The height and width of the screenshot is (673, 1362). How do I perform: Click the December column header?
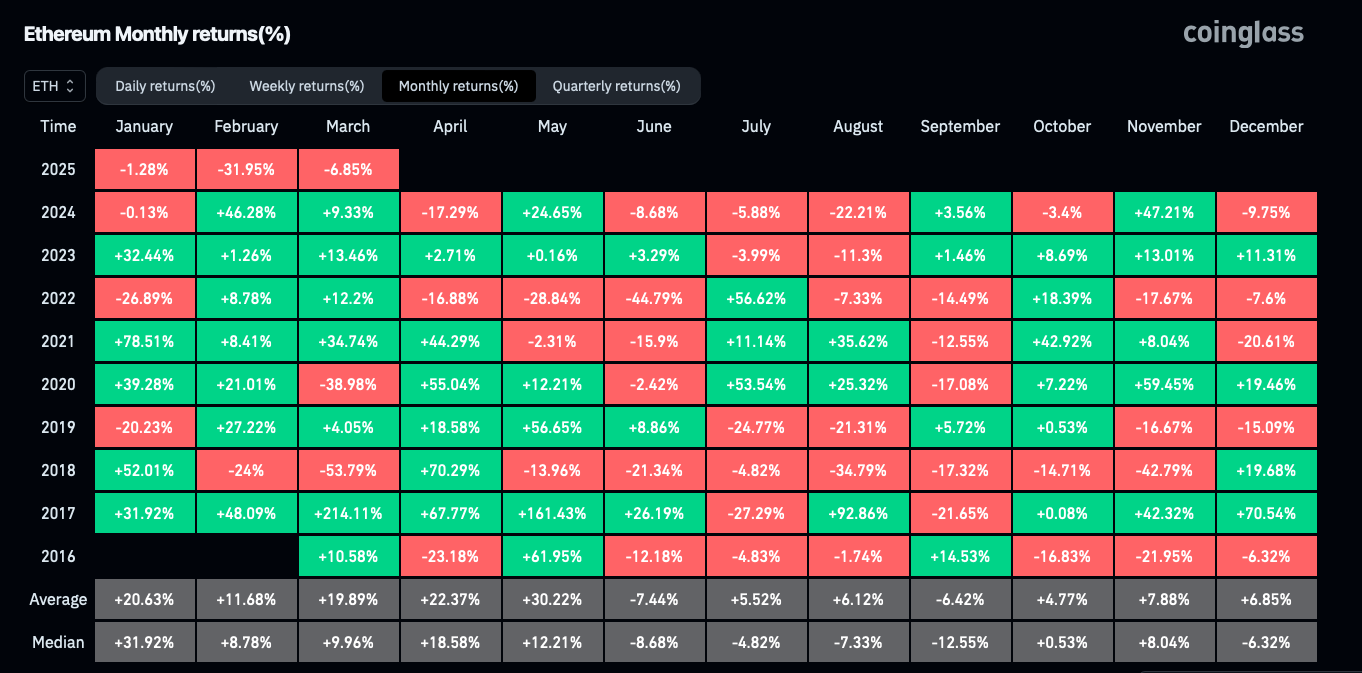pyautogui.click(x=1266, y=127)
